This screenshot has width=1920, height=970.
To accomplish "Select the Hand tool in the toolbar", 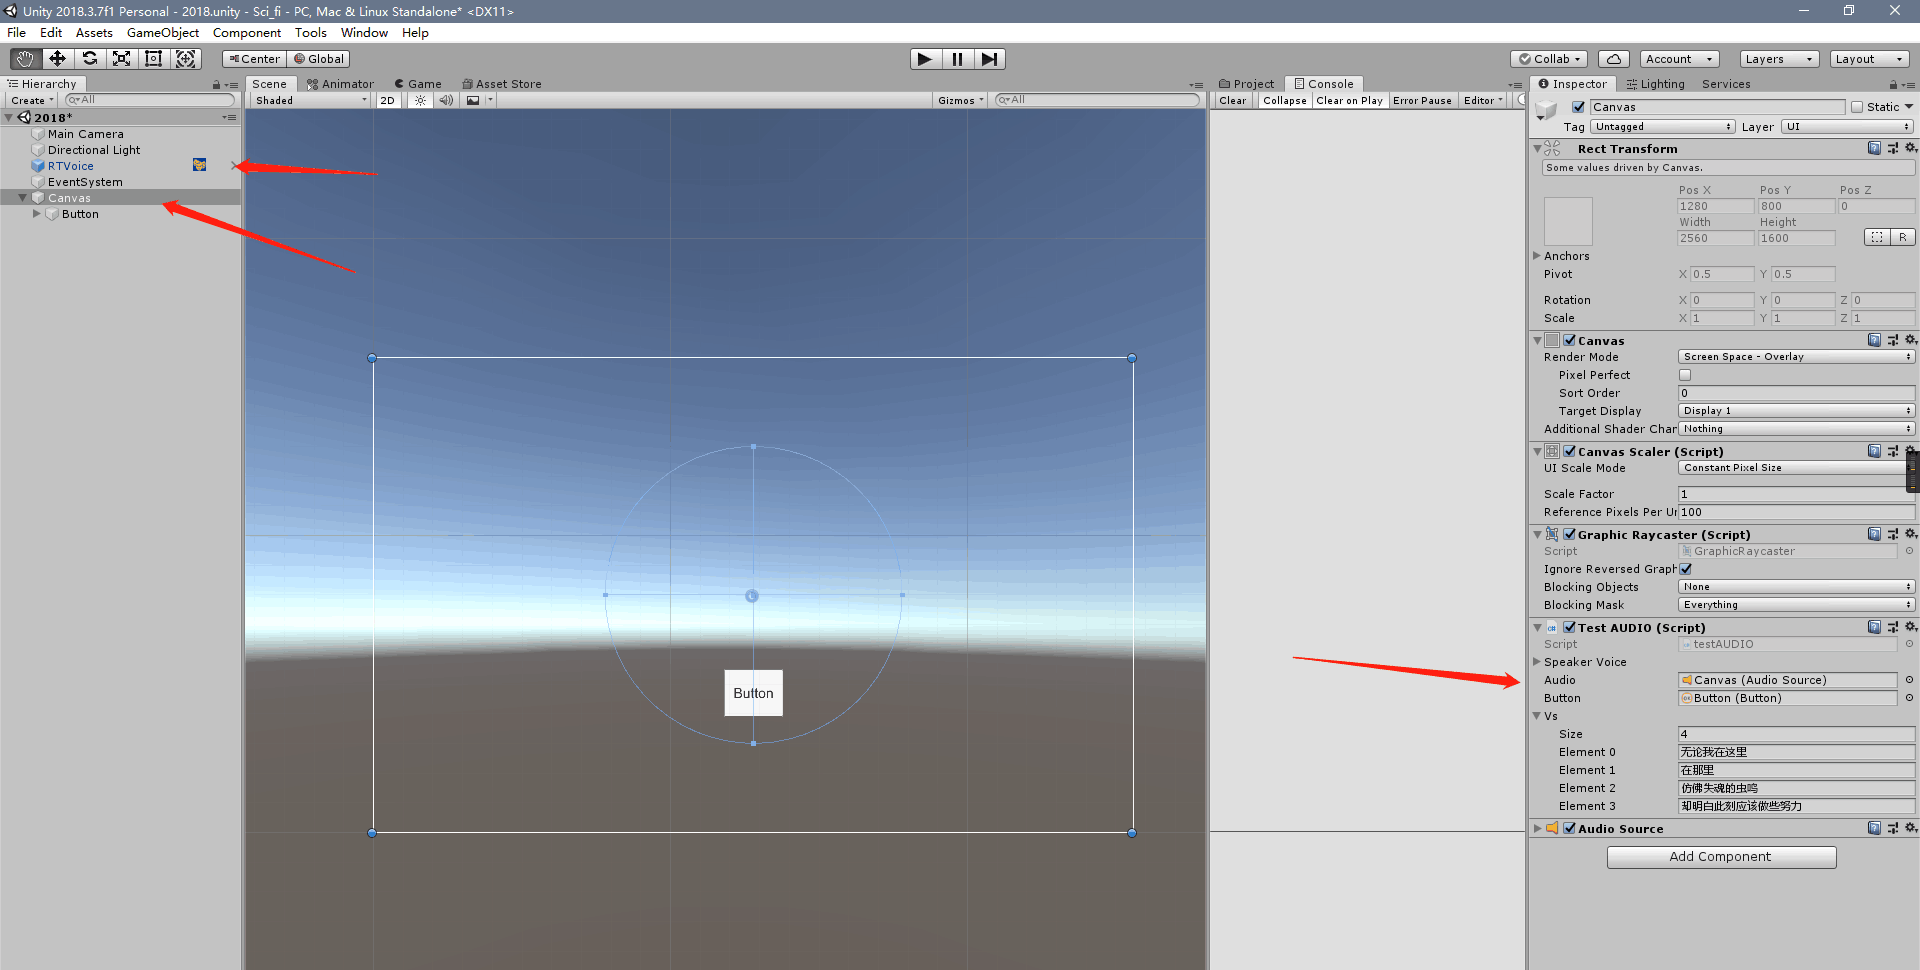I will tap(23, 58).
